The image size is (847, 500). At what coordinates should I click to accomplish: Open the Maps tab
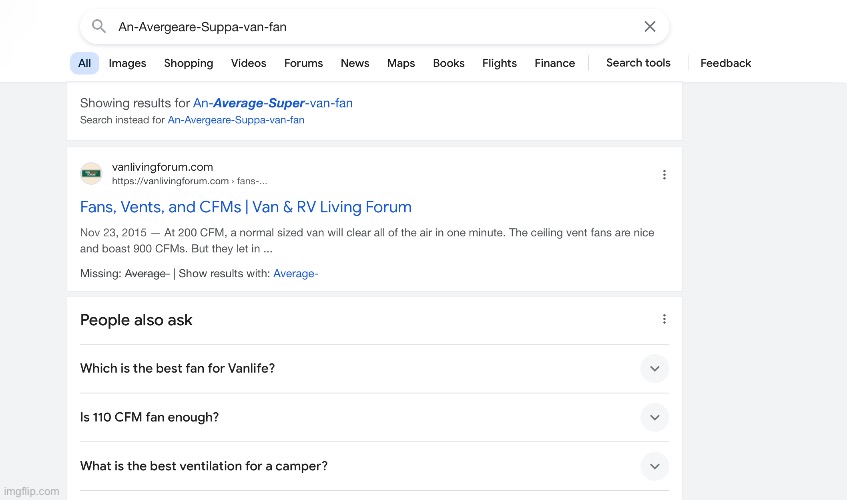coord(401,63)
